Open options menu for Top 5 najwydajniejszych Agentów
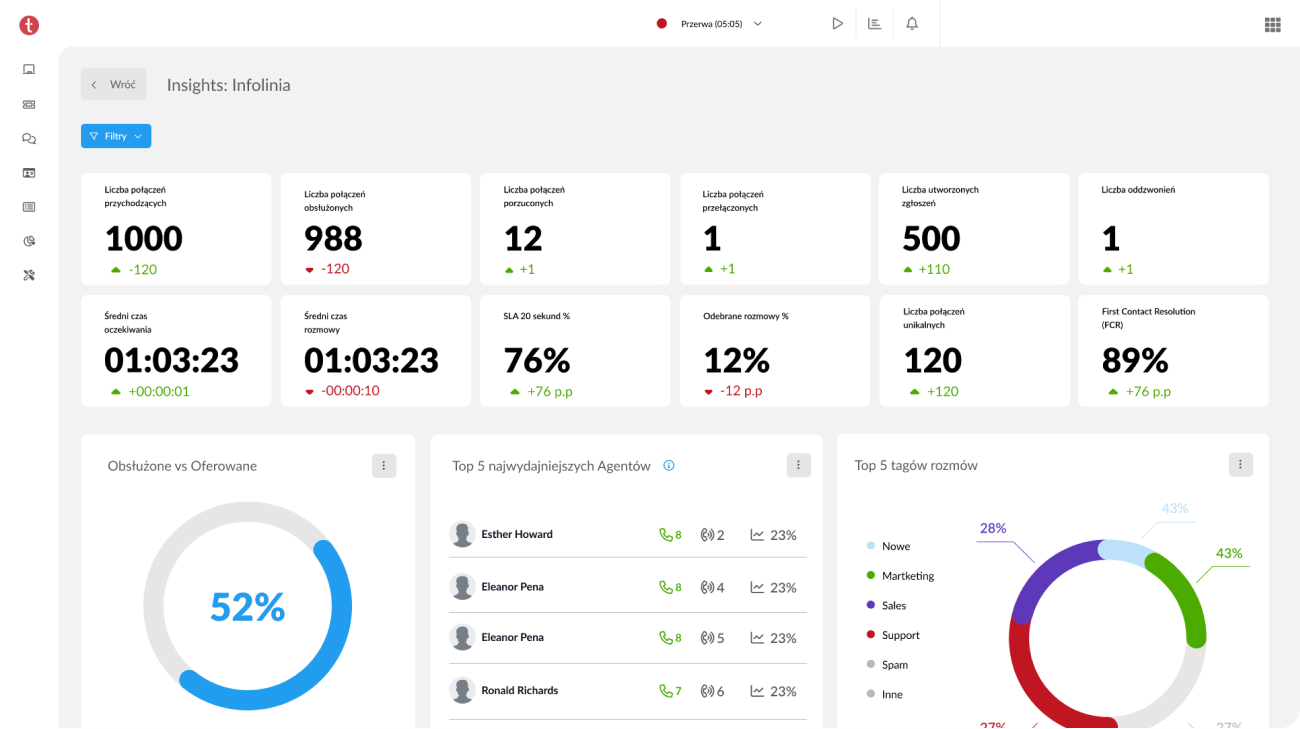 click(798, 465)
